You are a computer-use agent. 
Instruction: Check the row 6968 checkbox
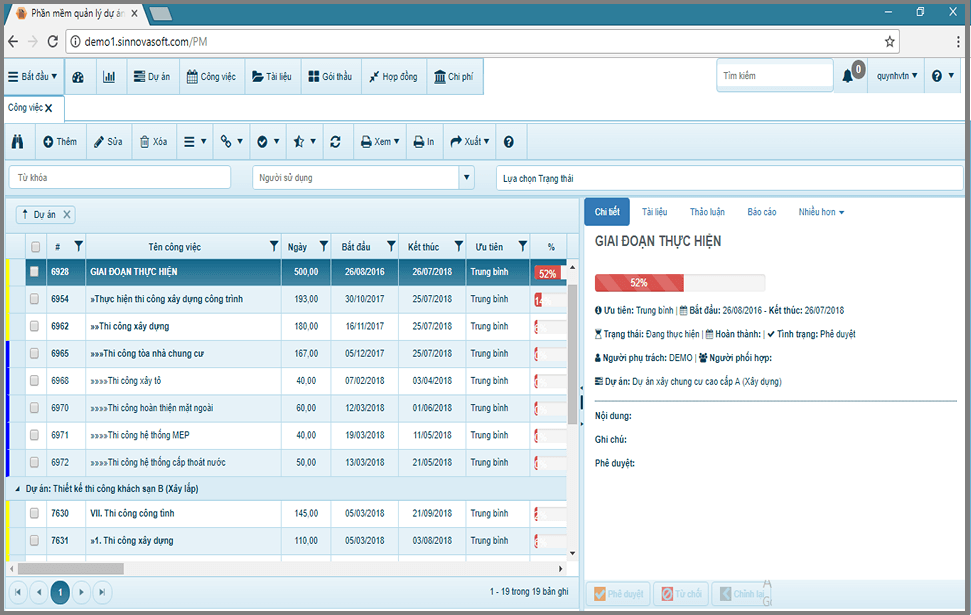pos(34,381)
